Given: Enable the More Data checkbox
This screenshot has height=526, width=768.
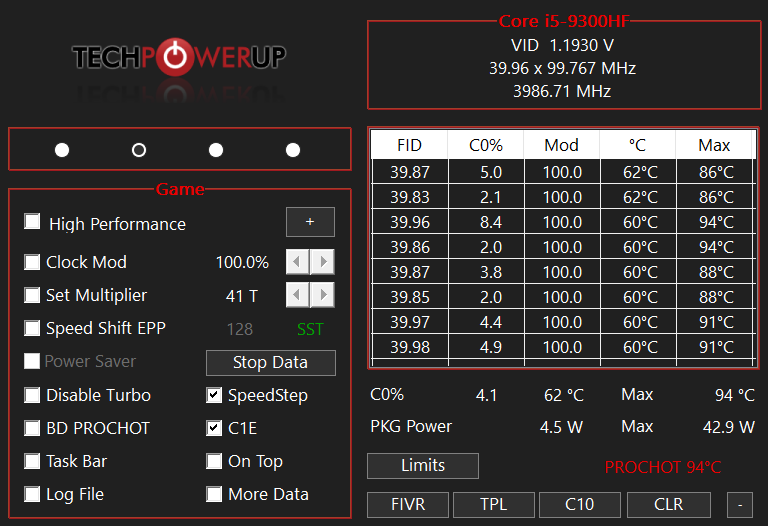Looking at the screenshot, I should 214,494.
